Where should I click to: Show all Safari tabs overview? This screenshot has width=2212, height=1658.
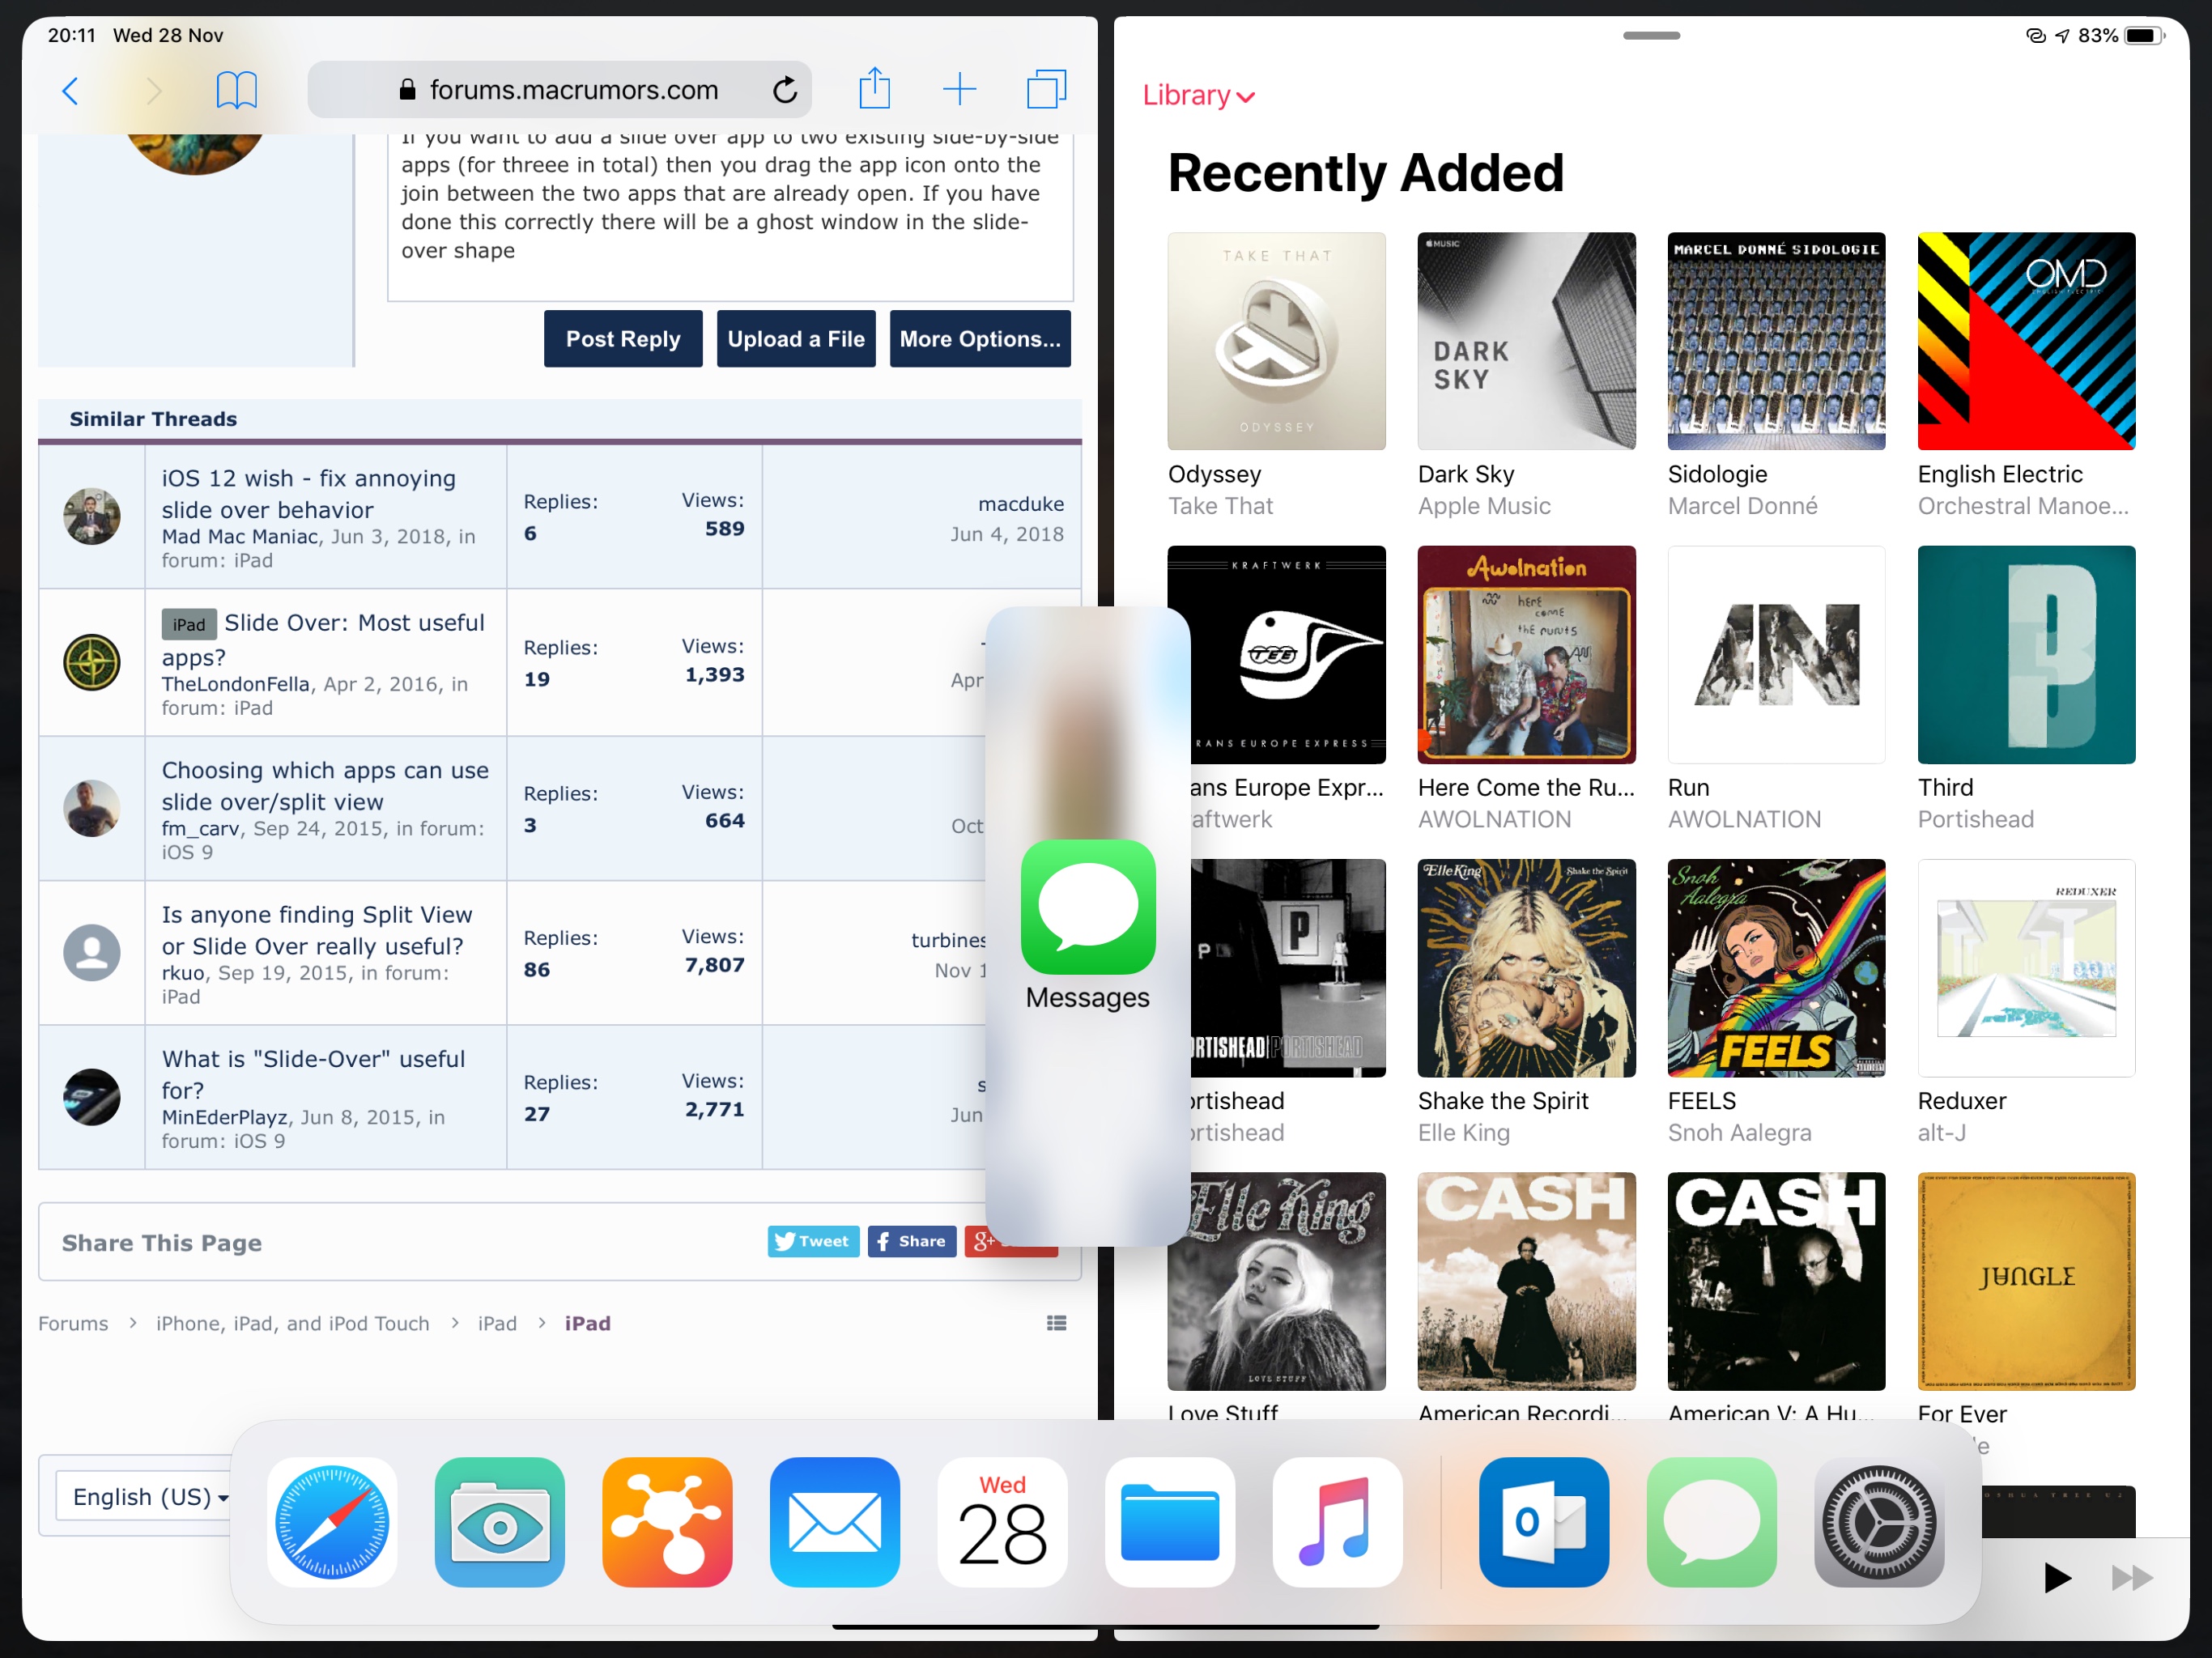pos(1046,89)
